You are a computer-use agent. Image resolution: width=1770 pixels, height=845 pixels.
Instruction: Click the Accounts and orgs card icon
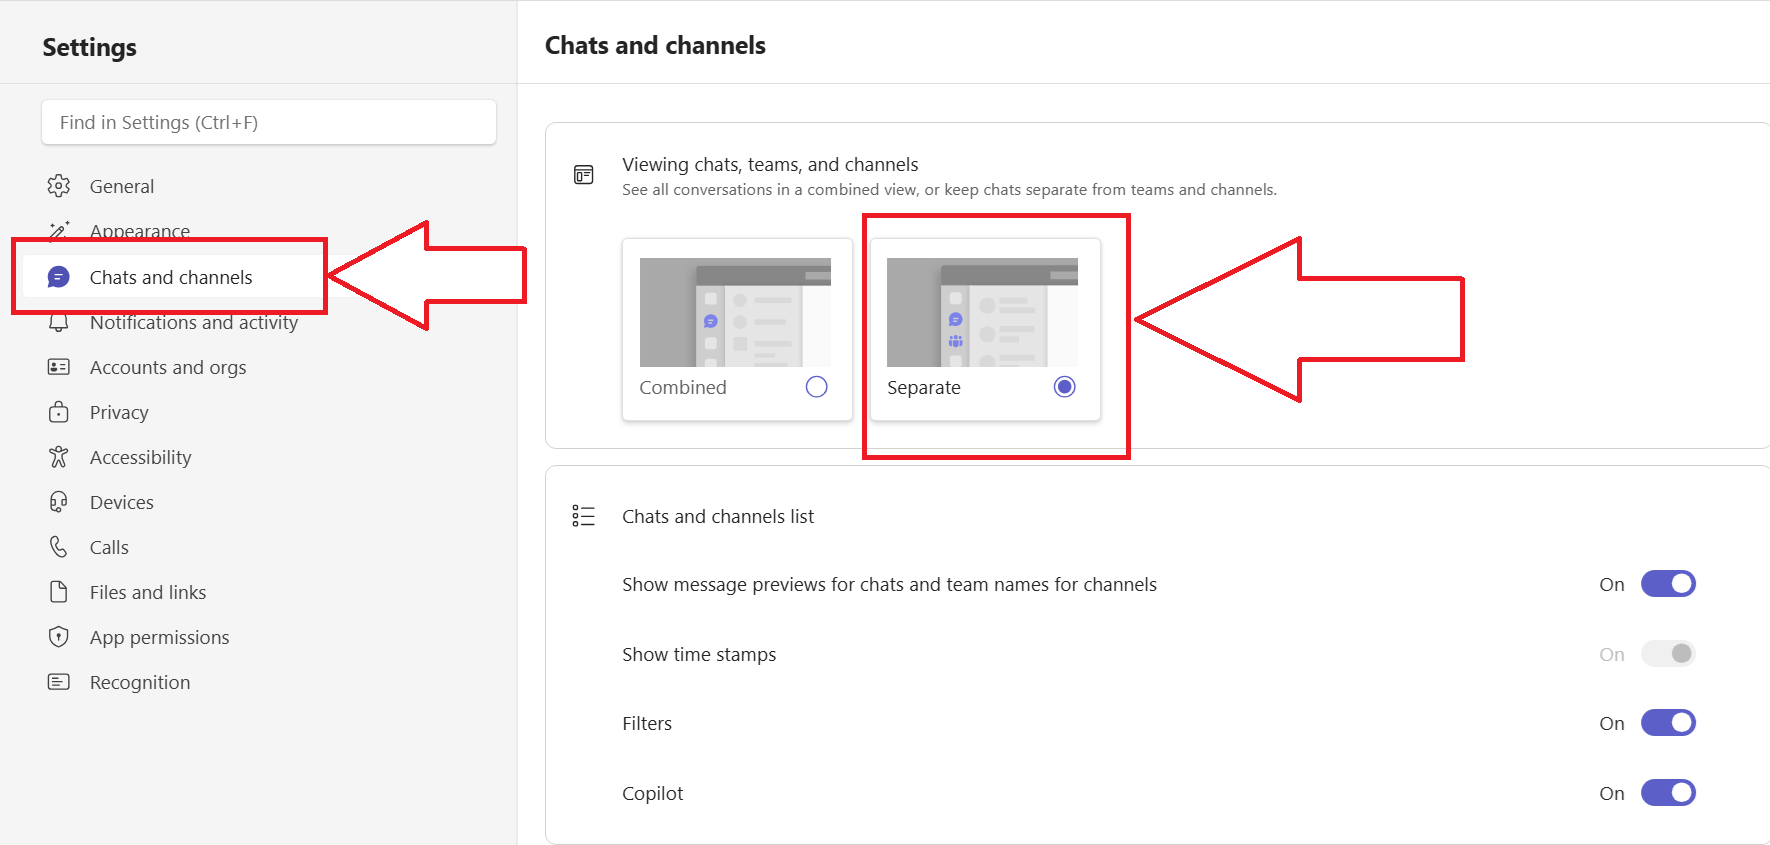coord(59,367)
